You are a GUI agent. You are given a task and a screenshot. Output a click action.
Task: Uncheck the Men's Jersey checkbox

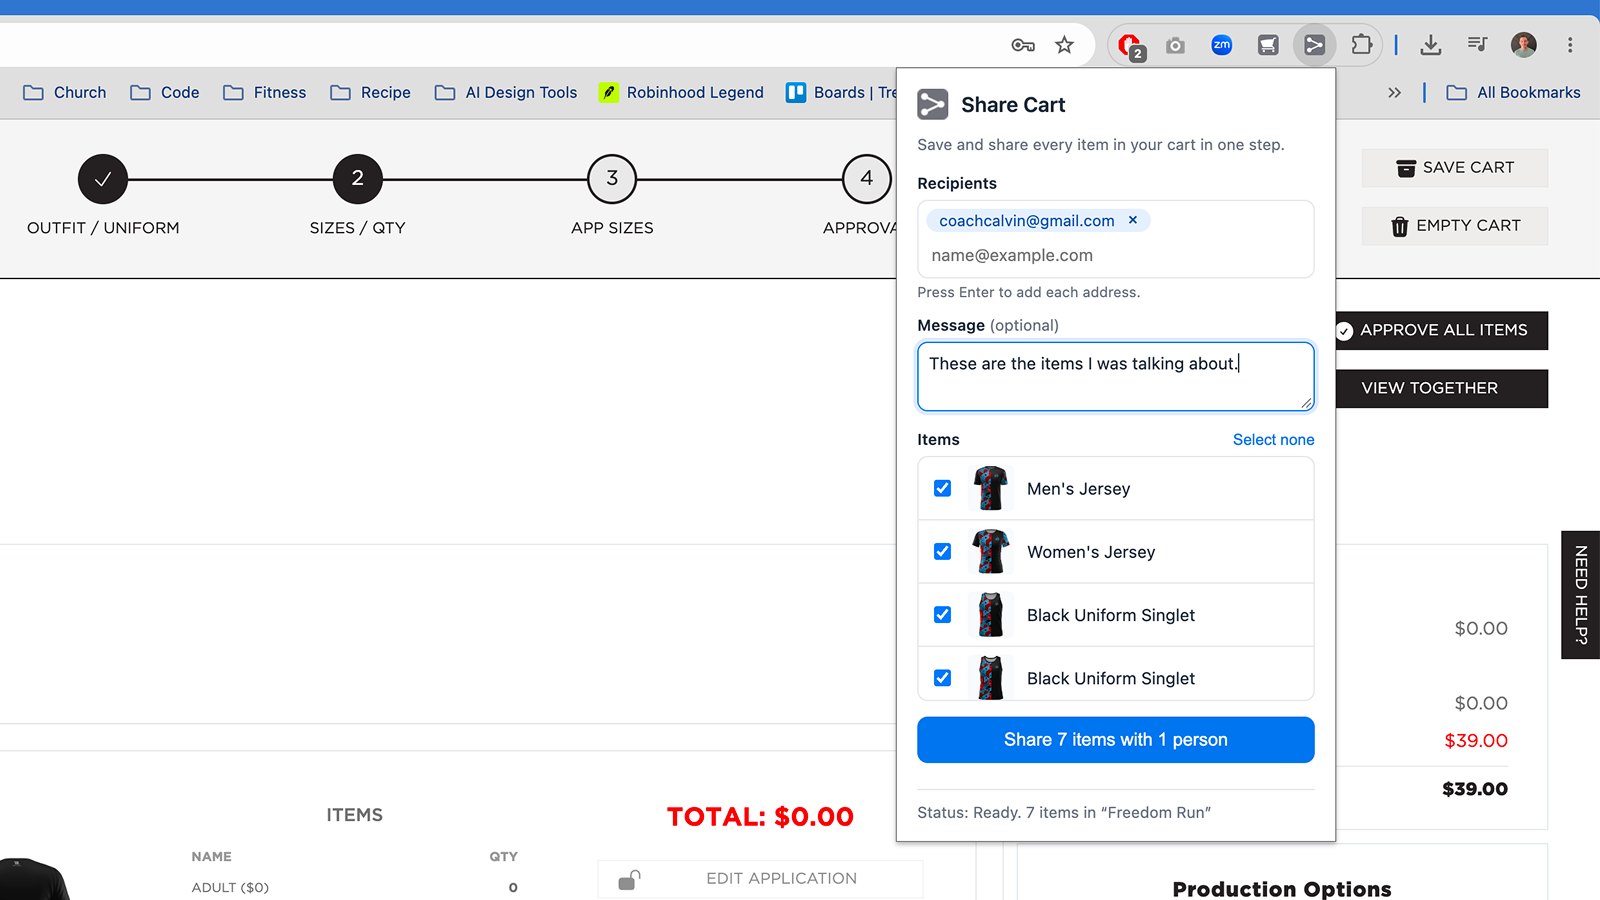coord(942,488)
